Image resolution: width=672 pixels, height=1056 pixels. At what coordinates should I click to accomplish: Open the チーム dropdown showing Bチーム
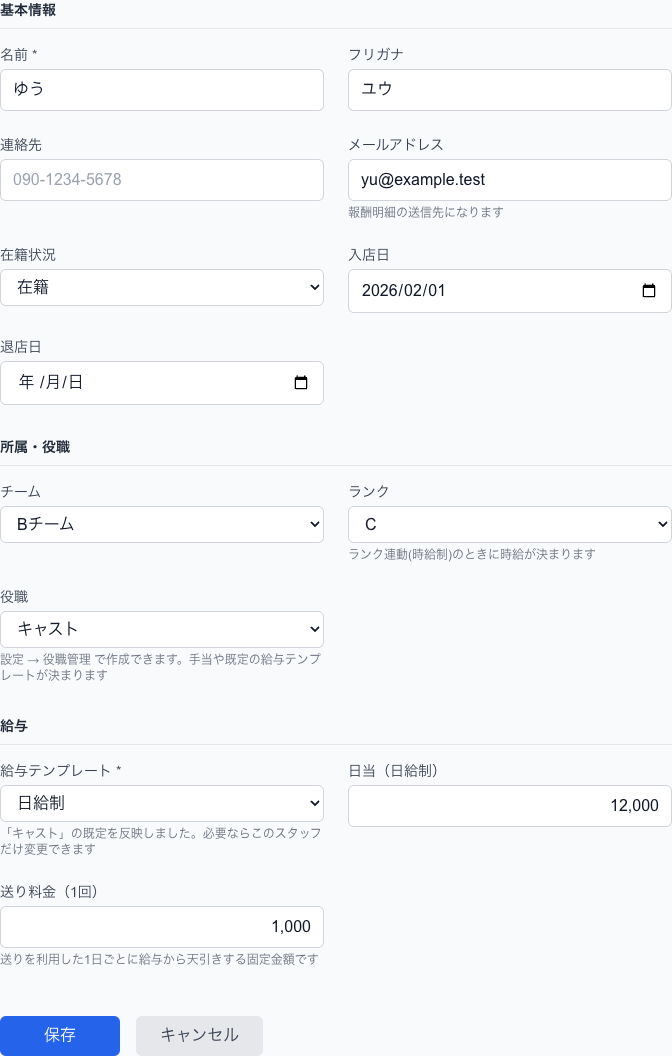[162, 525]
